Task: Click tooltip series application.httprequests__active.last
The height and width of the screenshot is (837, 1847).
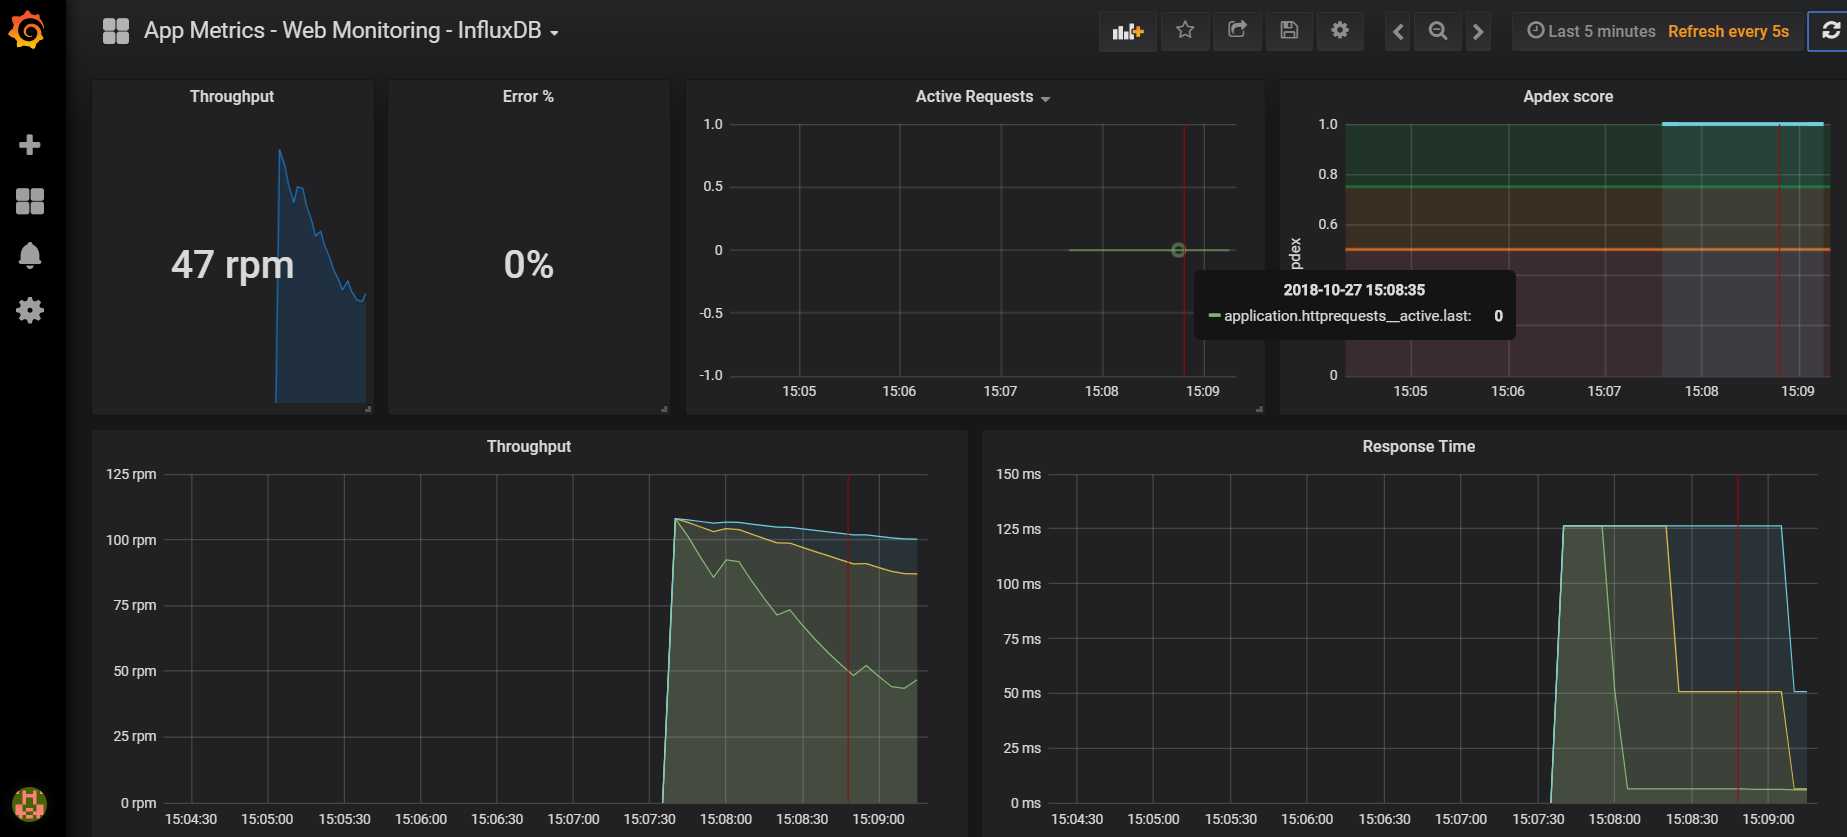Action: pos(1347,316)
